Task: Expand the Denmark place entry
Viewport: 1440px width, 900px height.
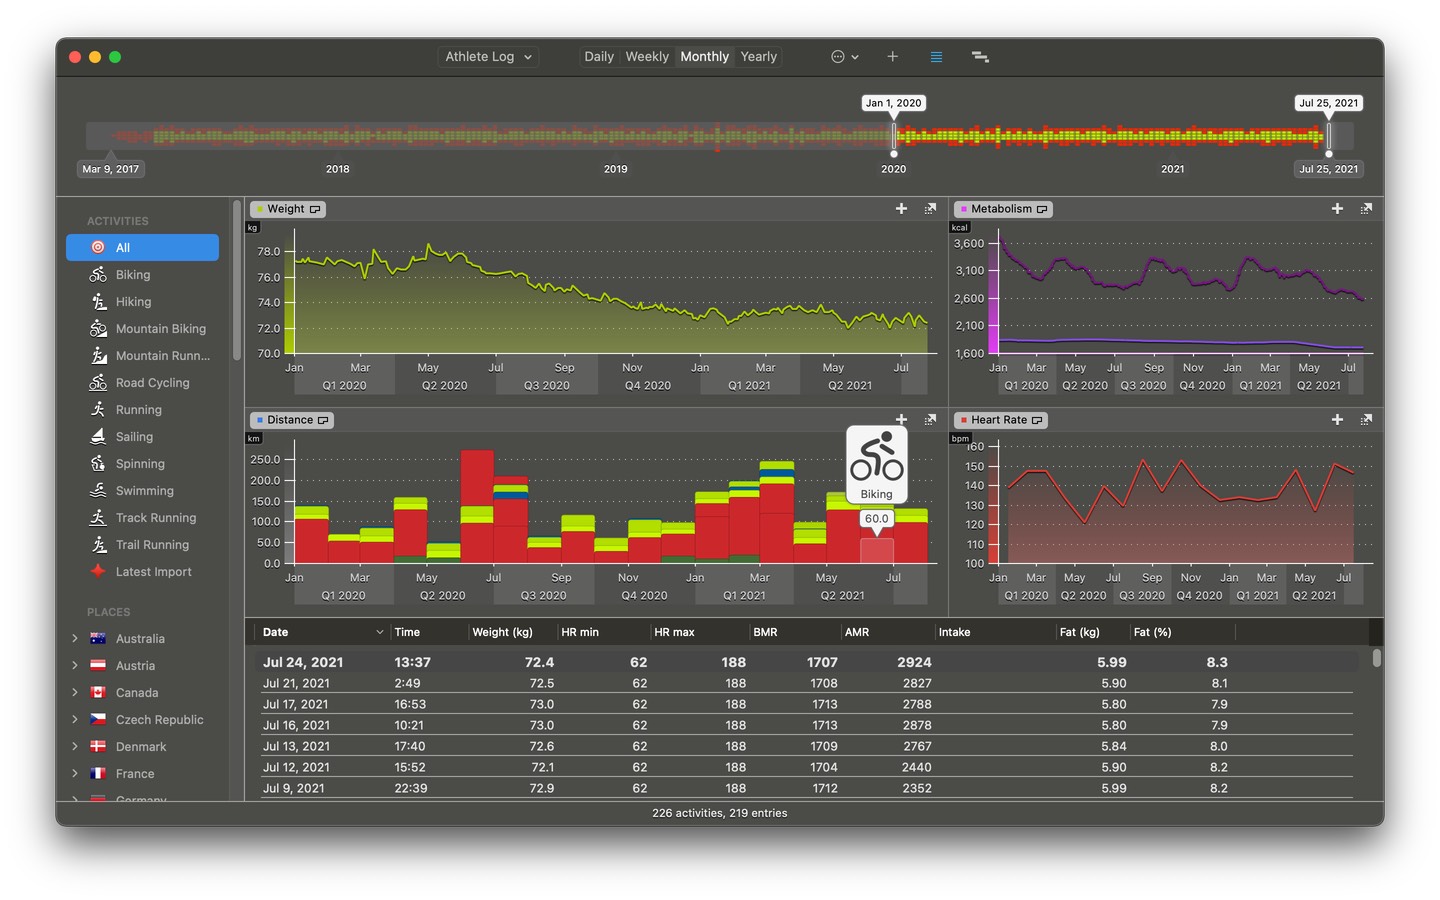Action: [75, 747]
